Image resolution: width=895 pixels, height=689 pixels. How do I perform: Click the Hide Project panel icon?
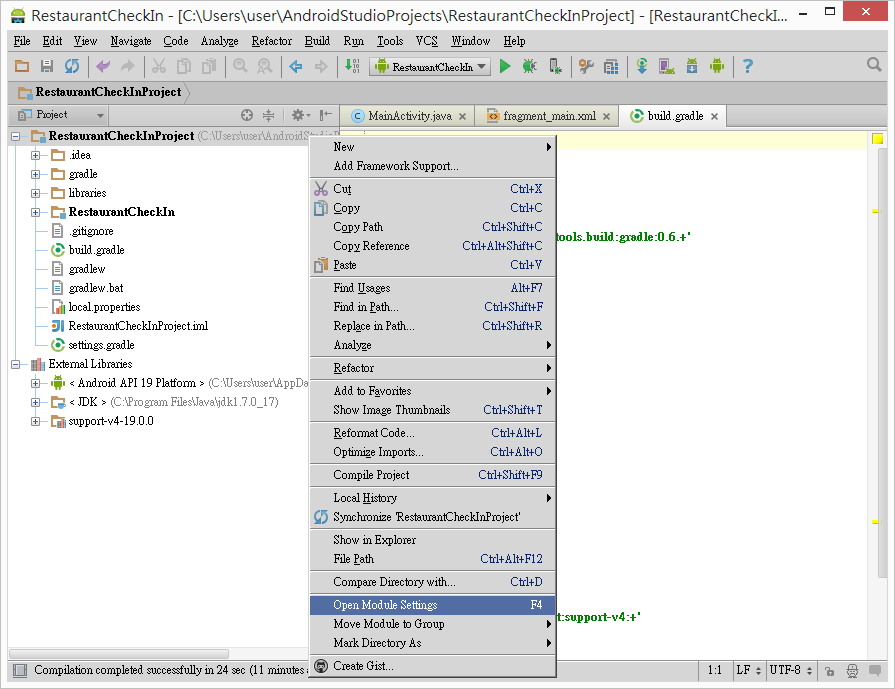pyautogui.click(x=325, y=115)
